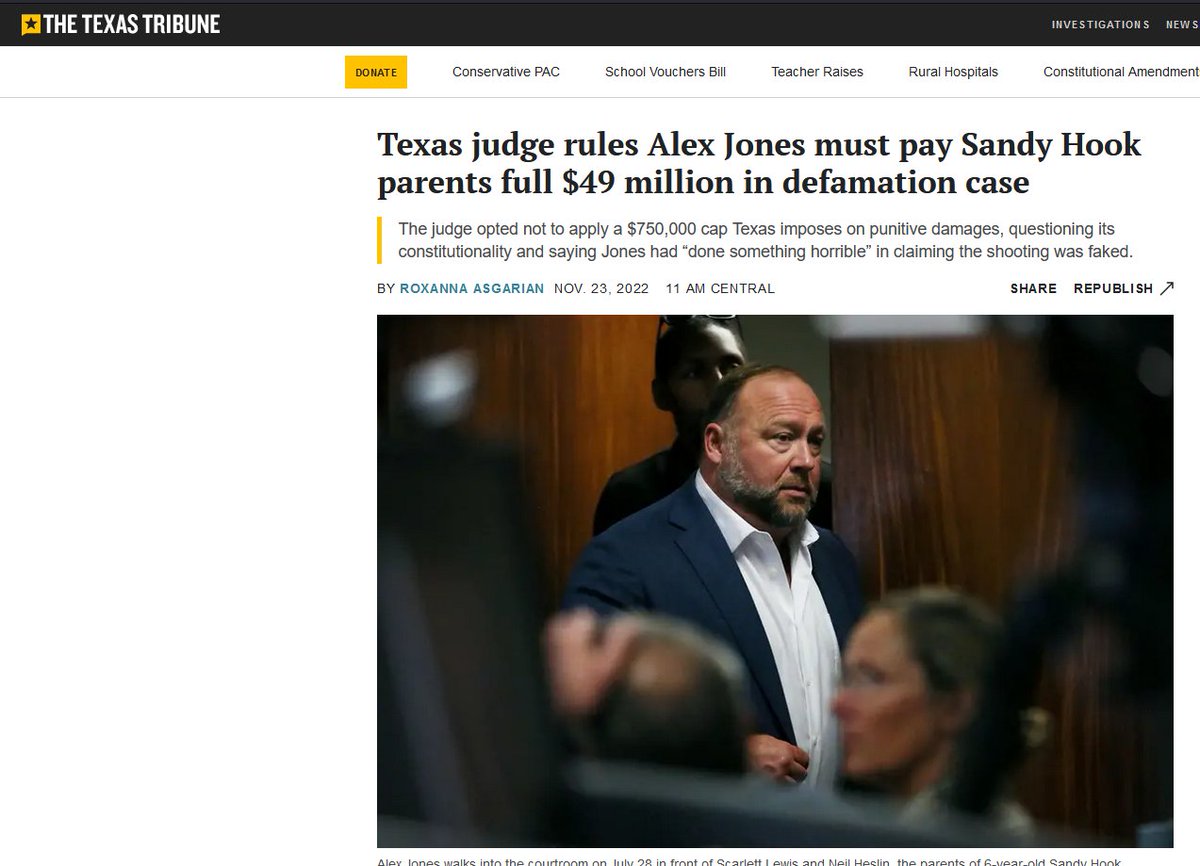Open the News menu item
Screen dimensions: 1200x866
pyautogui.click(x=1182, y=25)
